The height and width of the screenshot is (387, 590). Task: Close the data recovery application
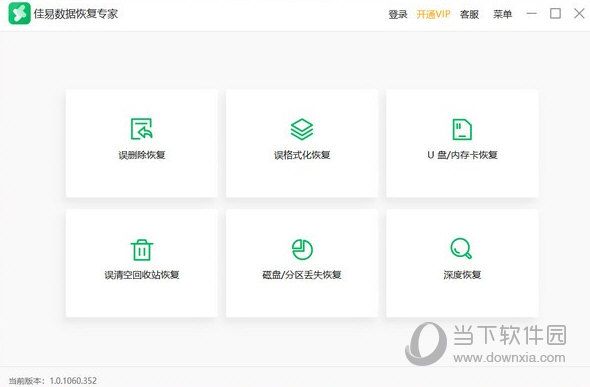579,14
